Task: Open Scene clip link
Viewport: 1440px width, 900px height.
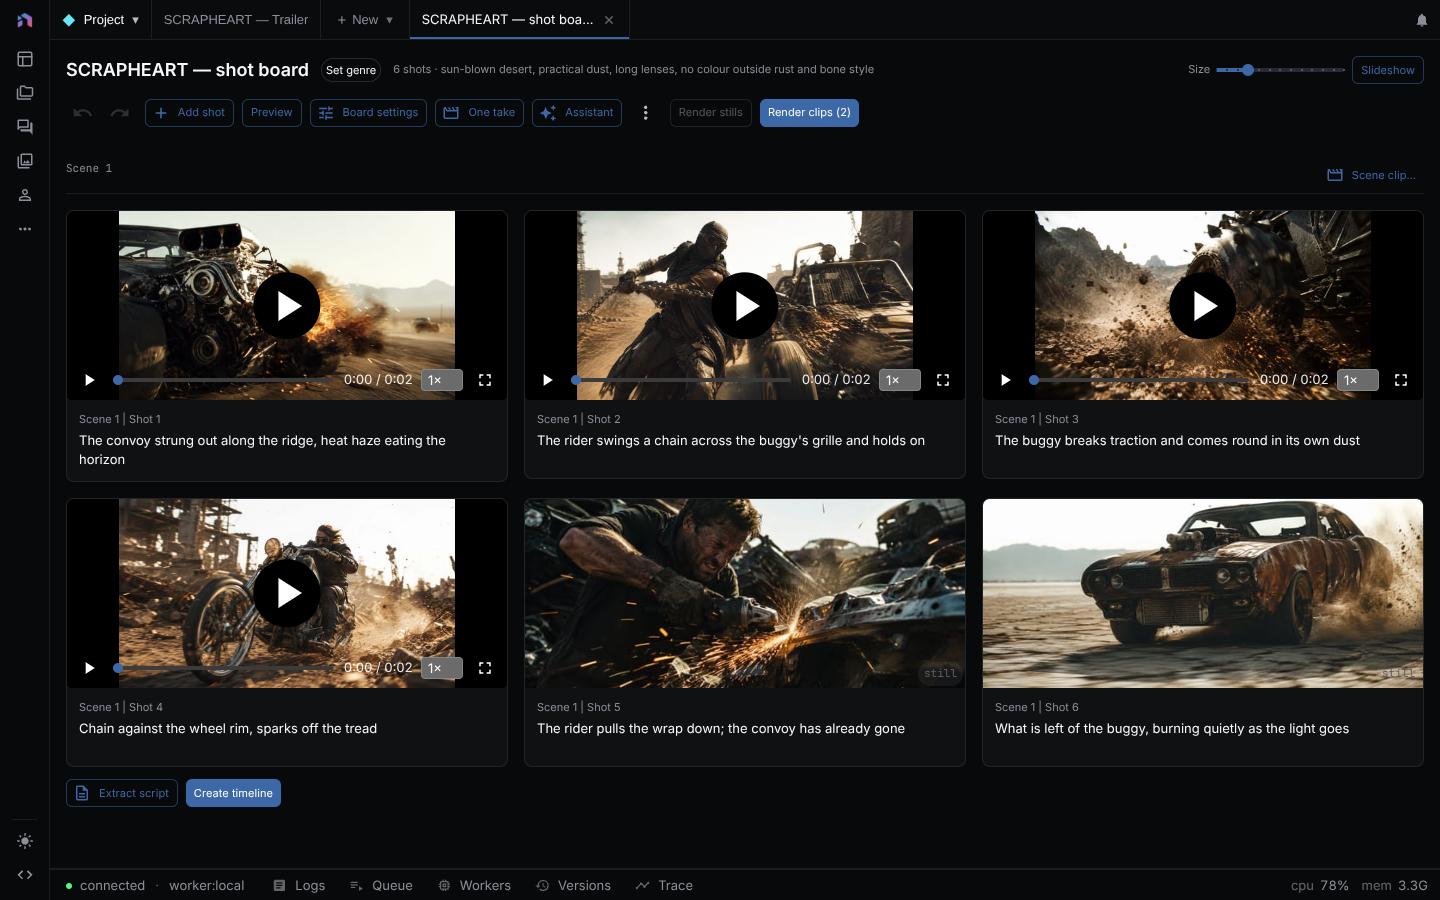Action: coord(1372,175)
